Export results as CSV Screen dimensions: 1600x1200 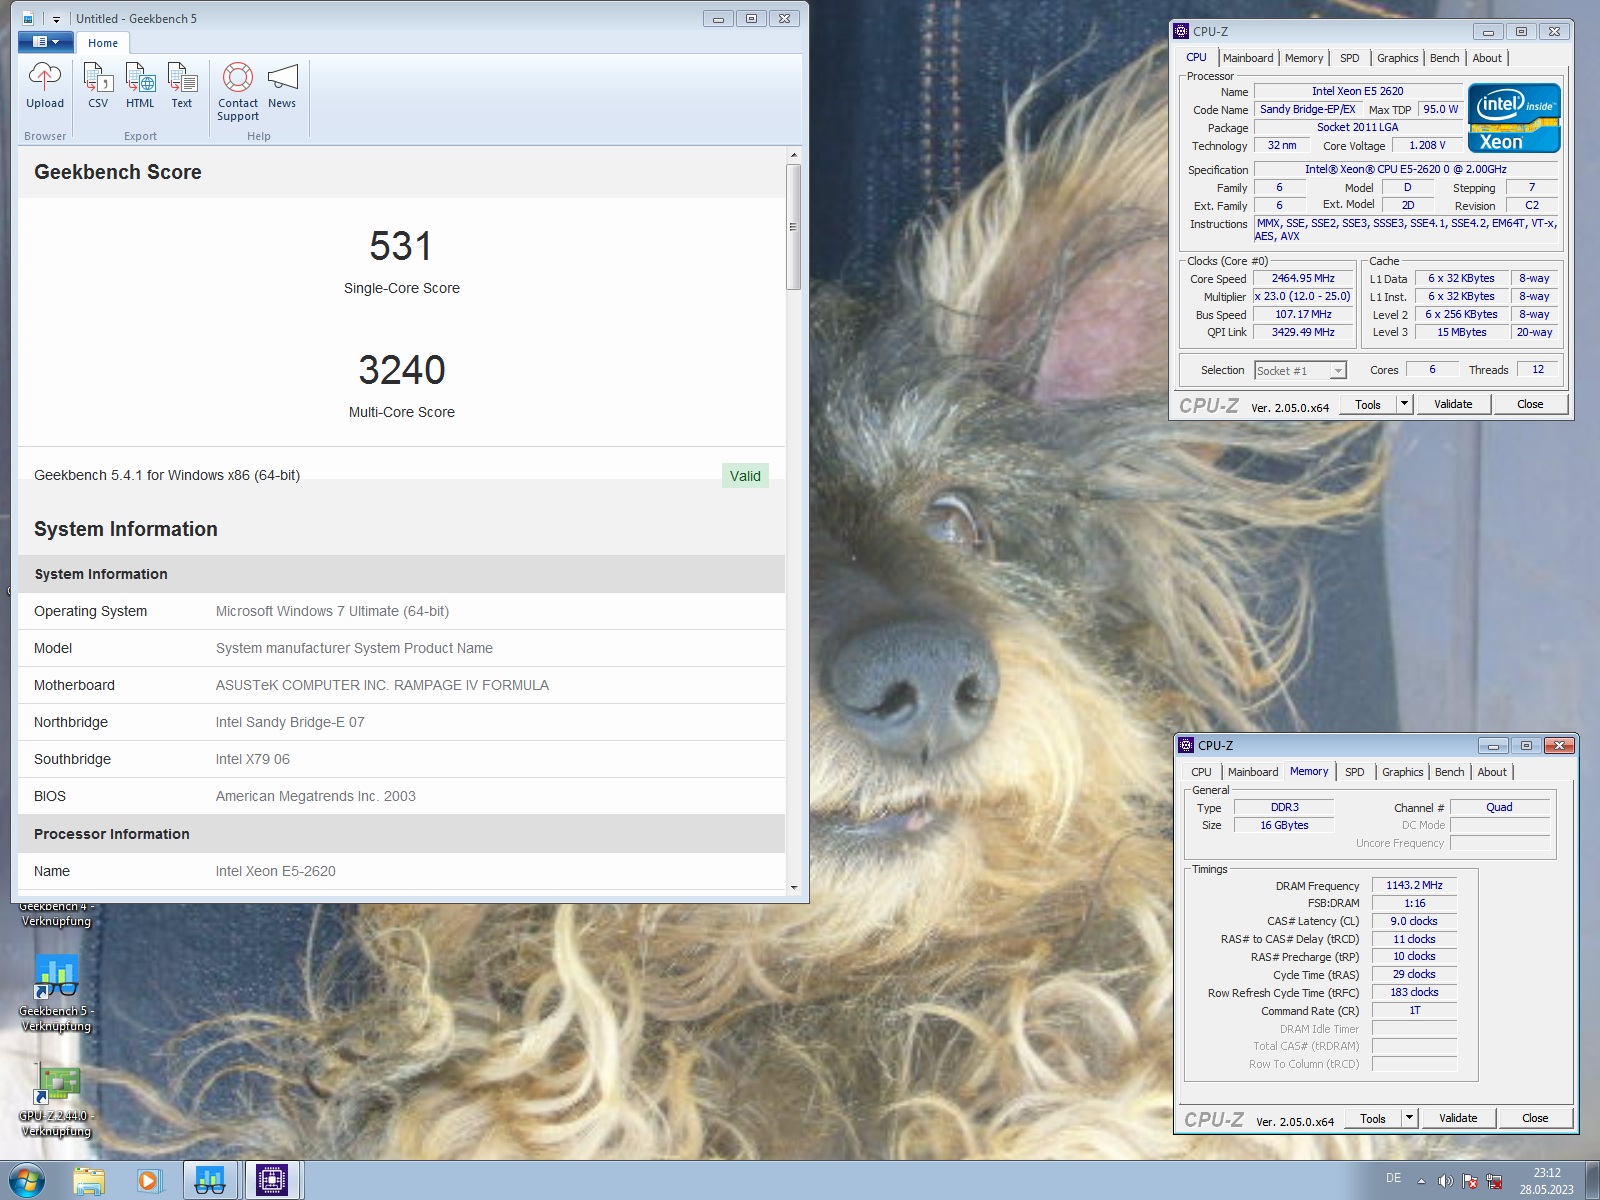click(x=98, y=86)
